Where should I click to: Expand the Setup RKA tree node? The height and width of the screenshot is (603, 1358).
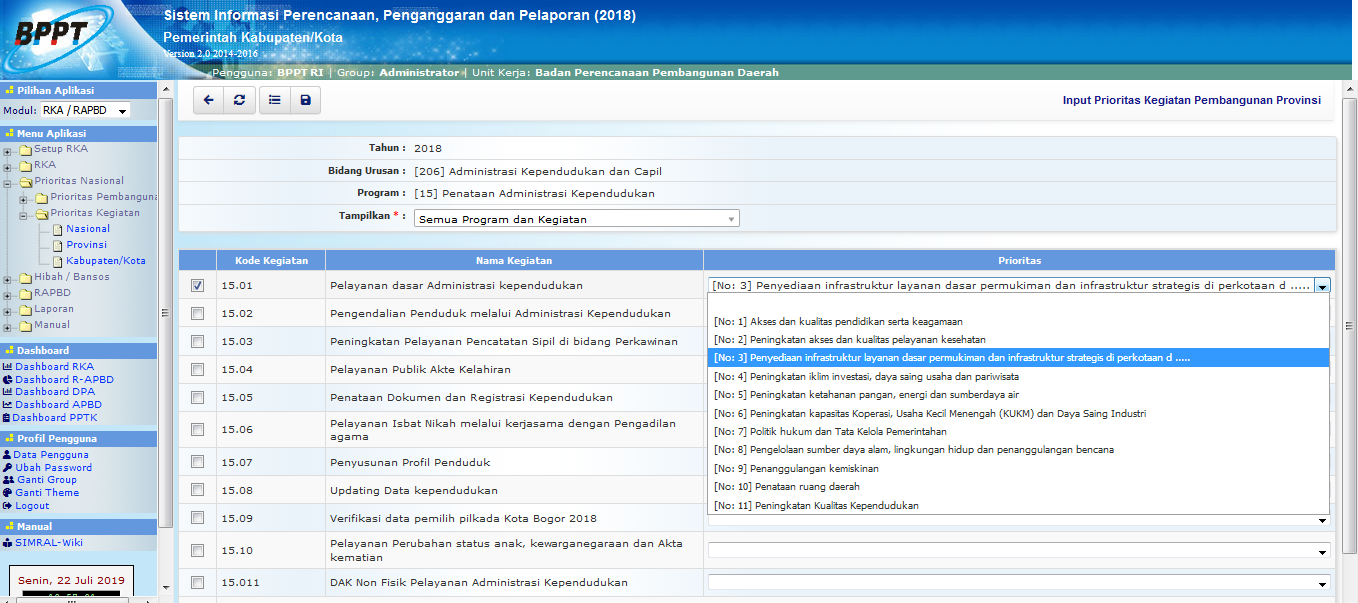(x=8, y=151)
